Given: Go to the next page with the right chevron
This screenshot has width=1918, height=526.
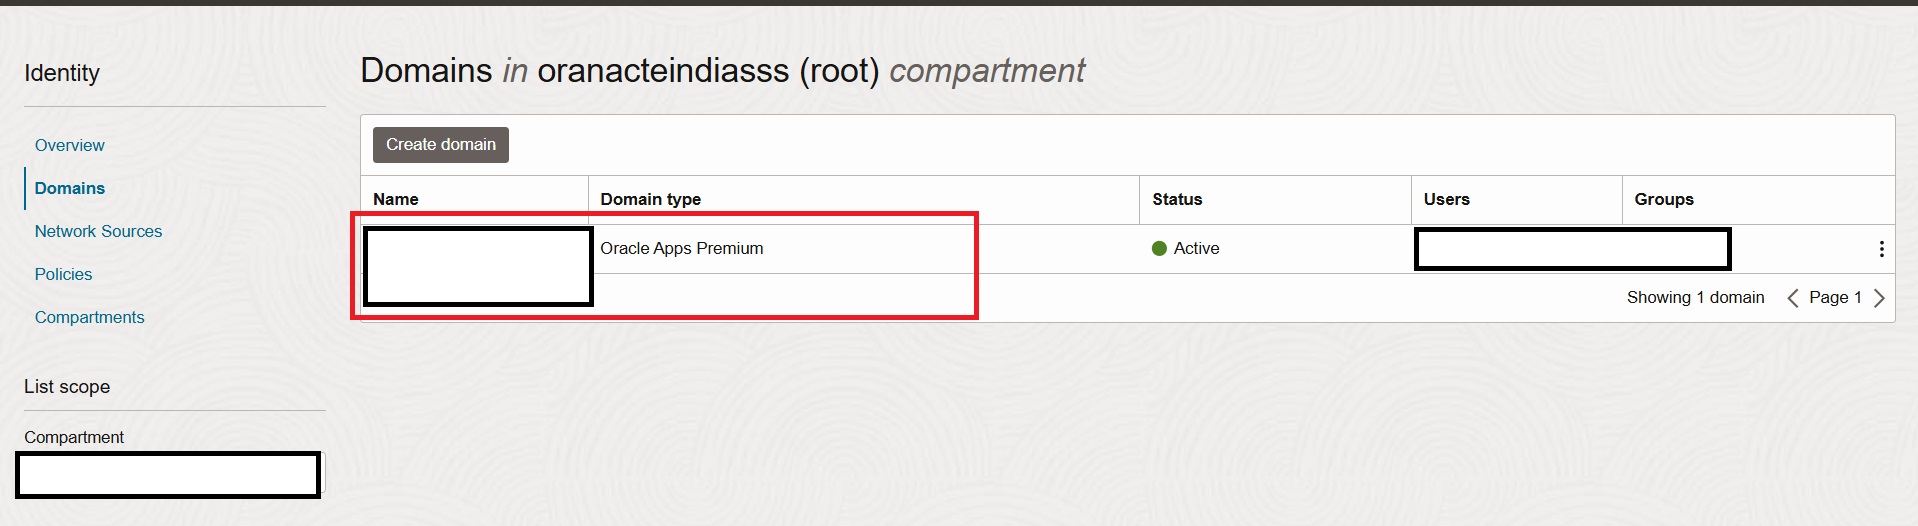Looking at the screenshot, I should (1879, 298).
